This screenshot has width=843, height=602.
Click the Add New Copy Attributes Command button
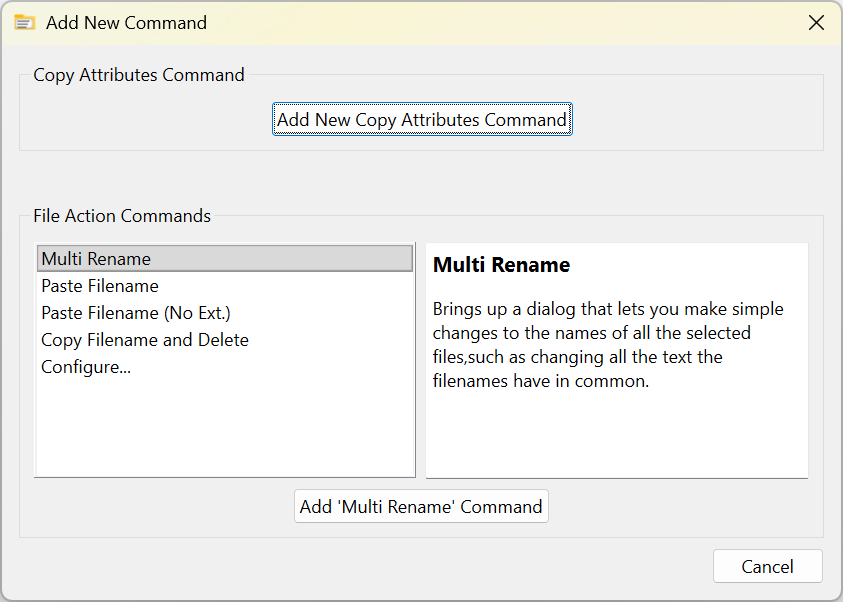[x=421, y=118]
